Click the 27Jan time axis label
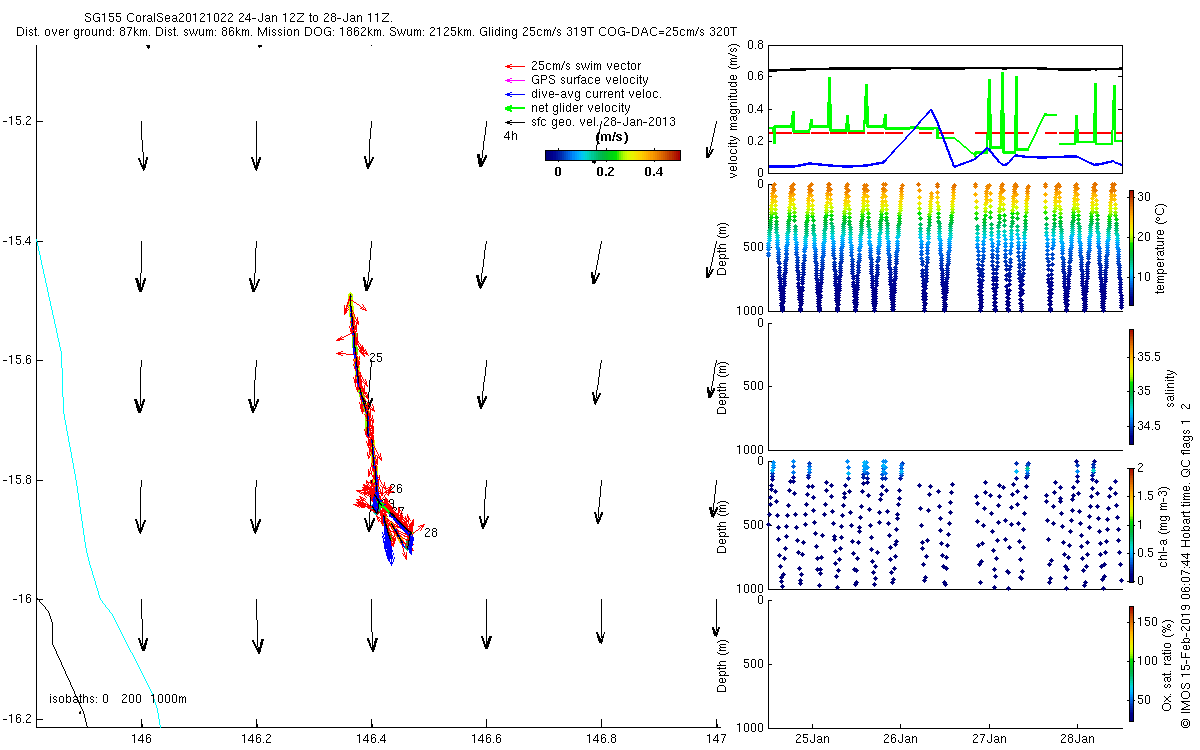The height and width of the screenshot is (750, 1200). pyautogui.click(x=988, y=740)
